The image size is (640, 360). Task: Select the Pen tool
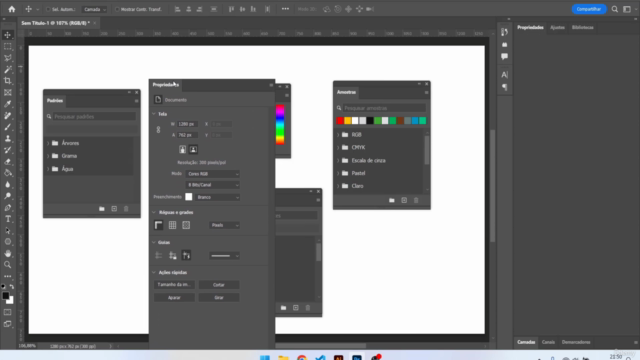tap(8, 207)
